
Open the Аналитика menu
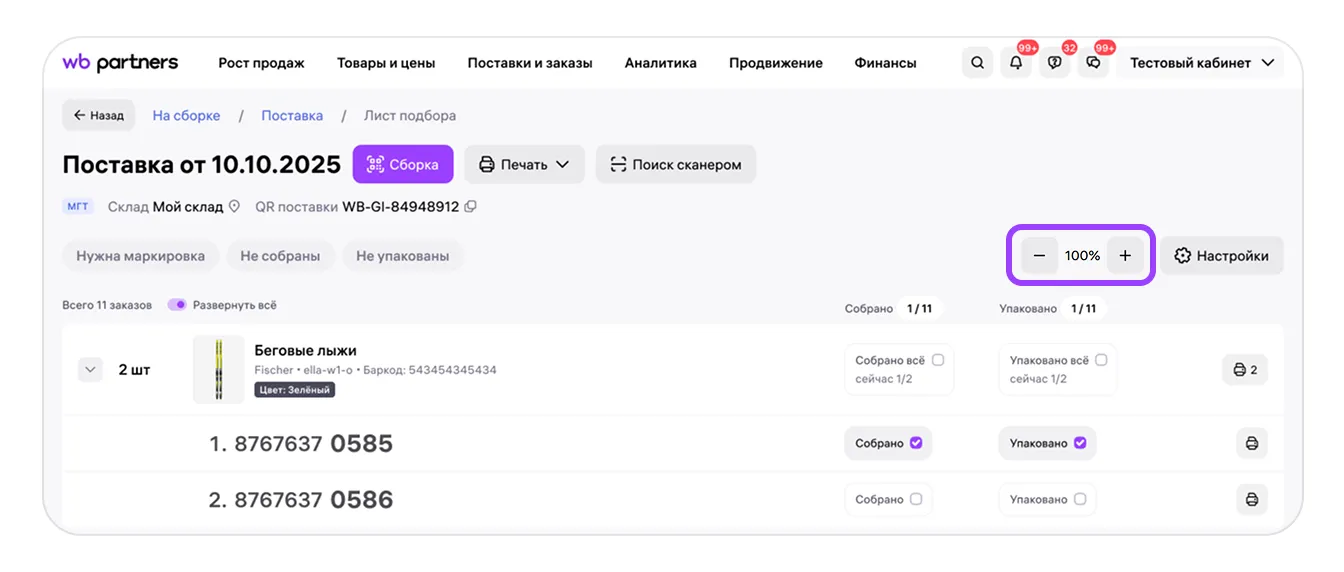click(x=660, y=63)
